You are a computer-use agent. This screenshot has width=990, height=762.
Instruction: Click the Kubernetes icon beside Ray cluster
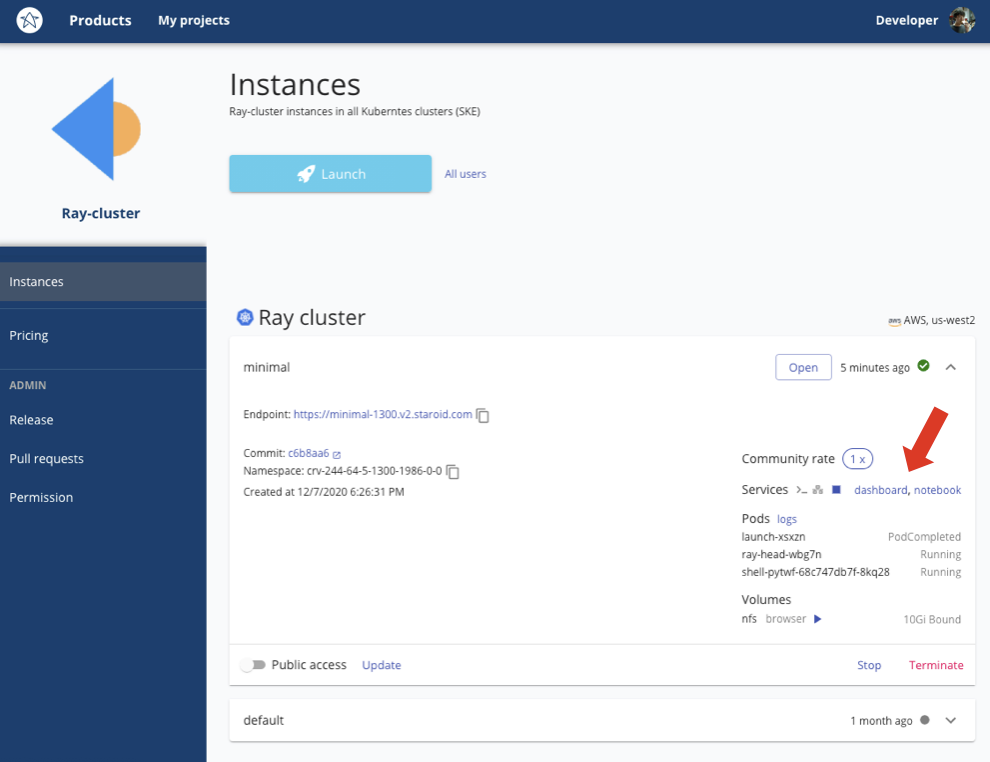245,317
